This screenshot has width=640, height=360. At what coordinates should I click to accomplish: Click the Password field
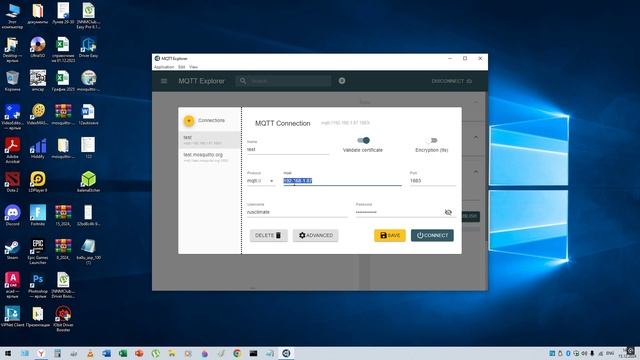point(398,212)
